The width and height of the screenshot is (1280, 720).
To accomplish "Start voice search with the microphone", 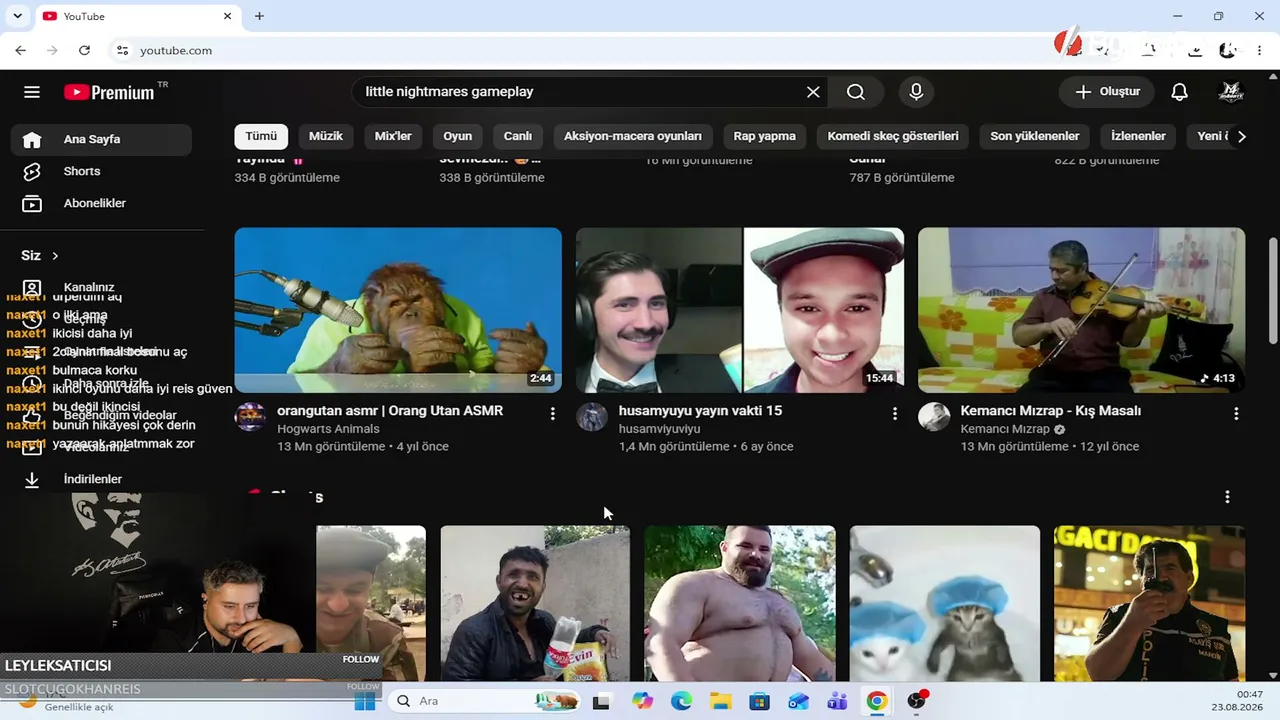I will 916,92.
